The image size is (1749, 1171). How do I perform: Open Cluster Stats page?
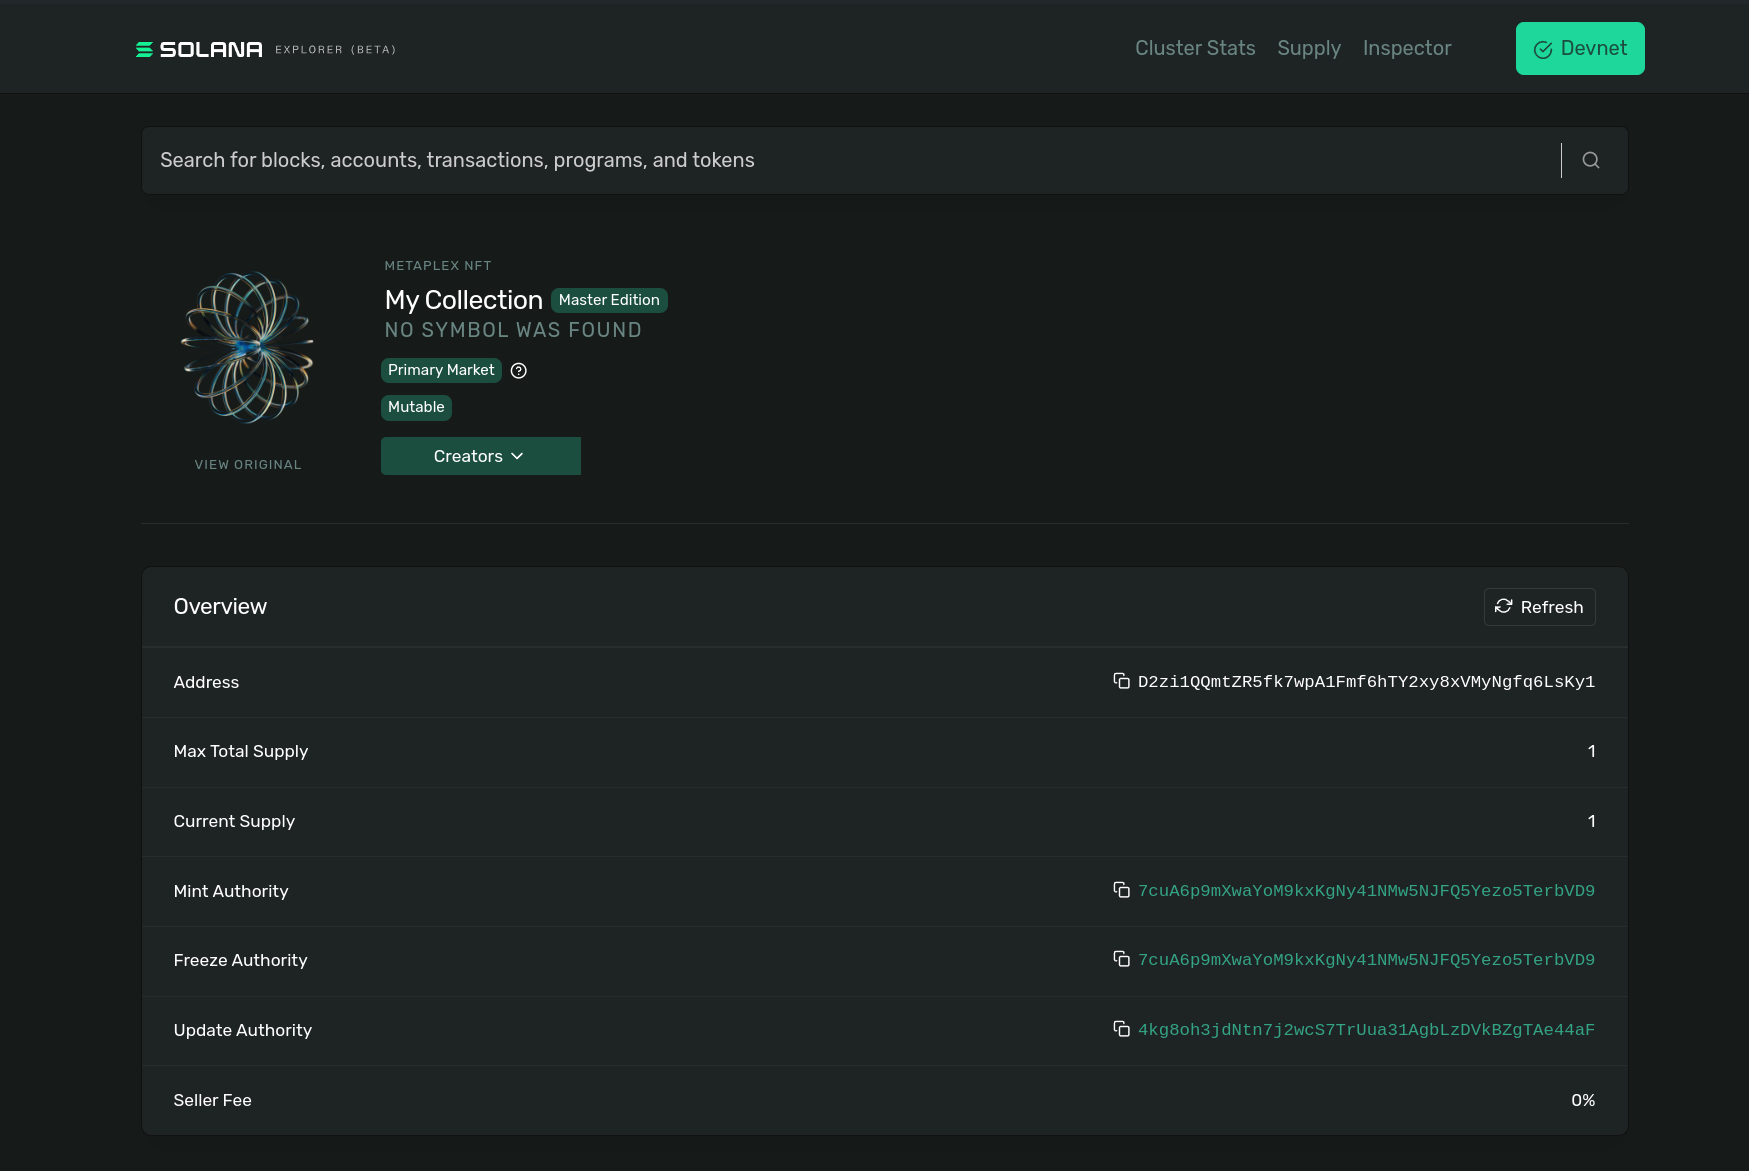(x=1194, y=48)
